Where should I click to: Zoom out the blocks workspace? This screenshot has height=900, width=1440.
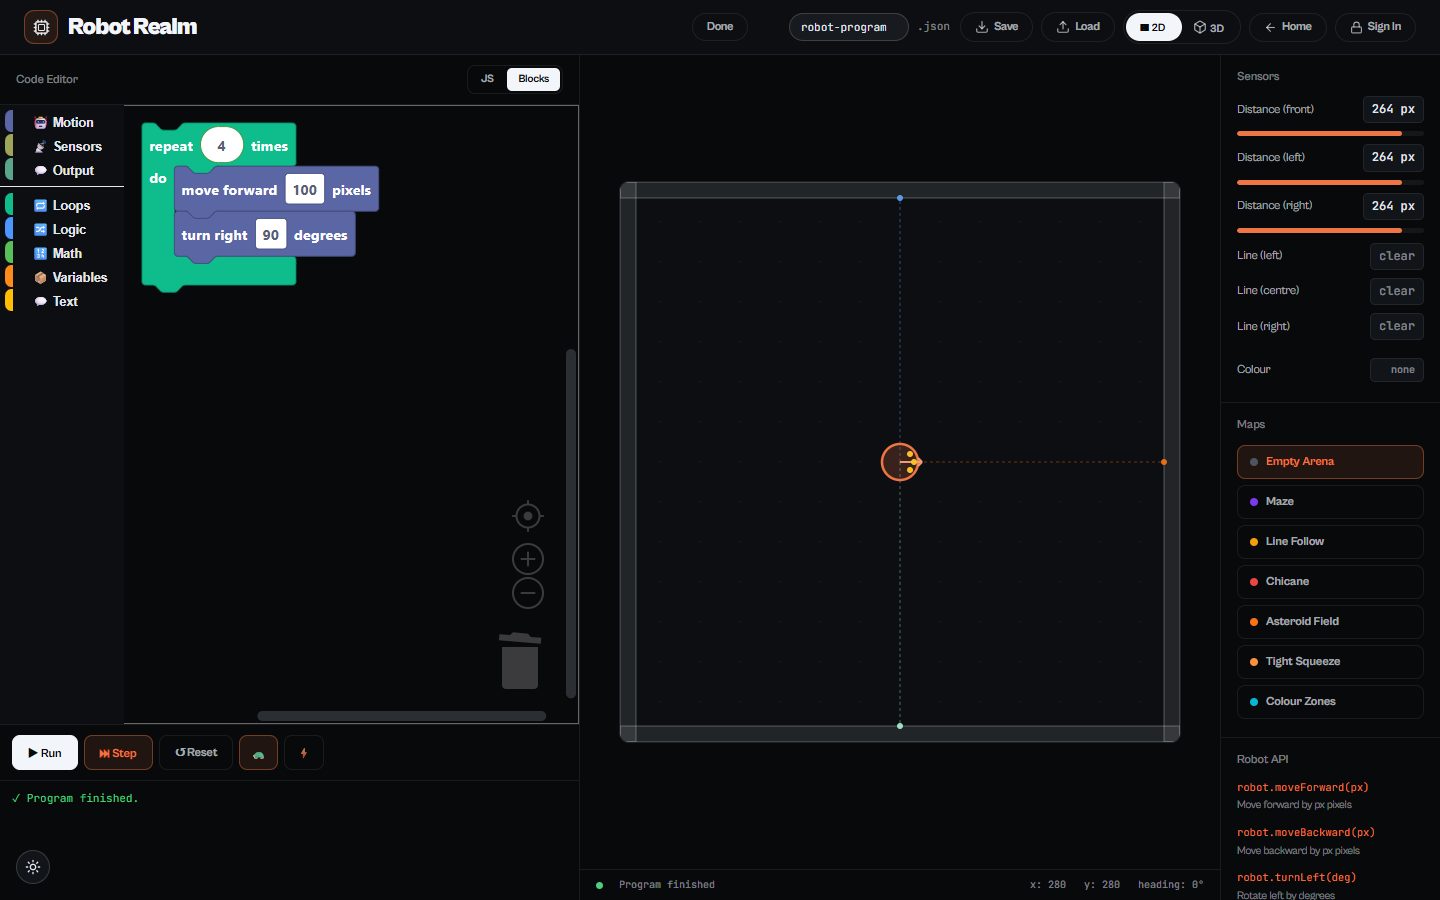[527, 593]
